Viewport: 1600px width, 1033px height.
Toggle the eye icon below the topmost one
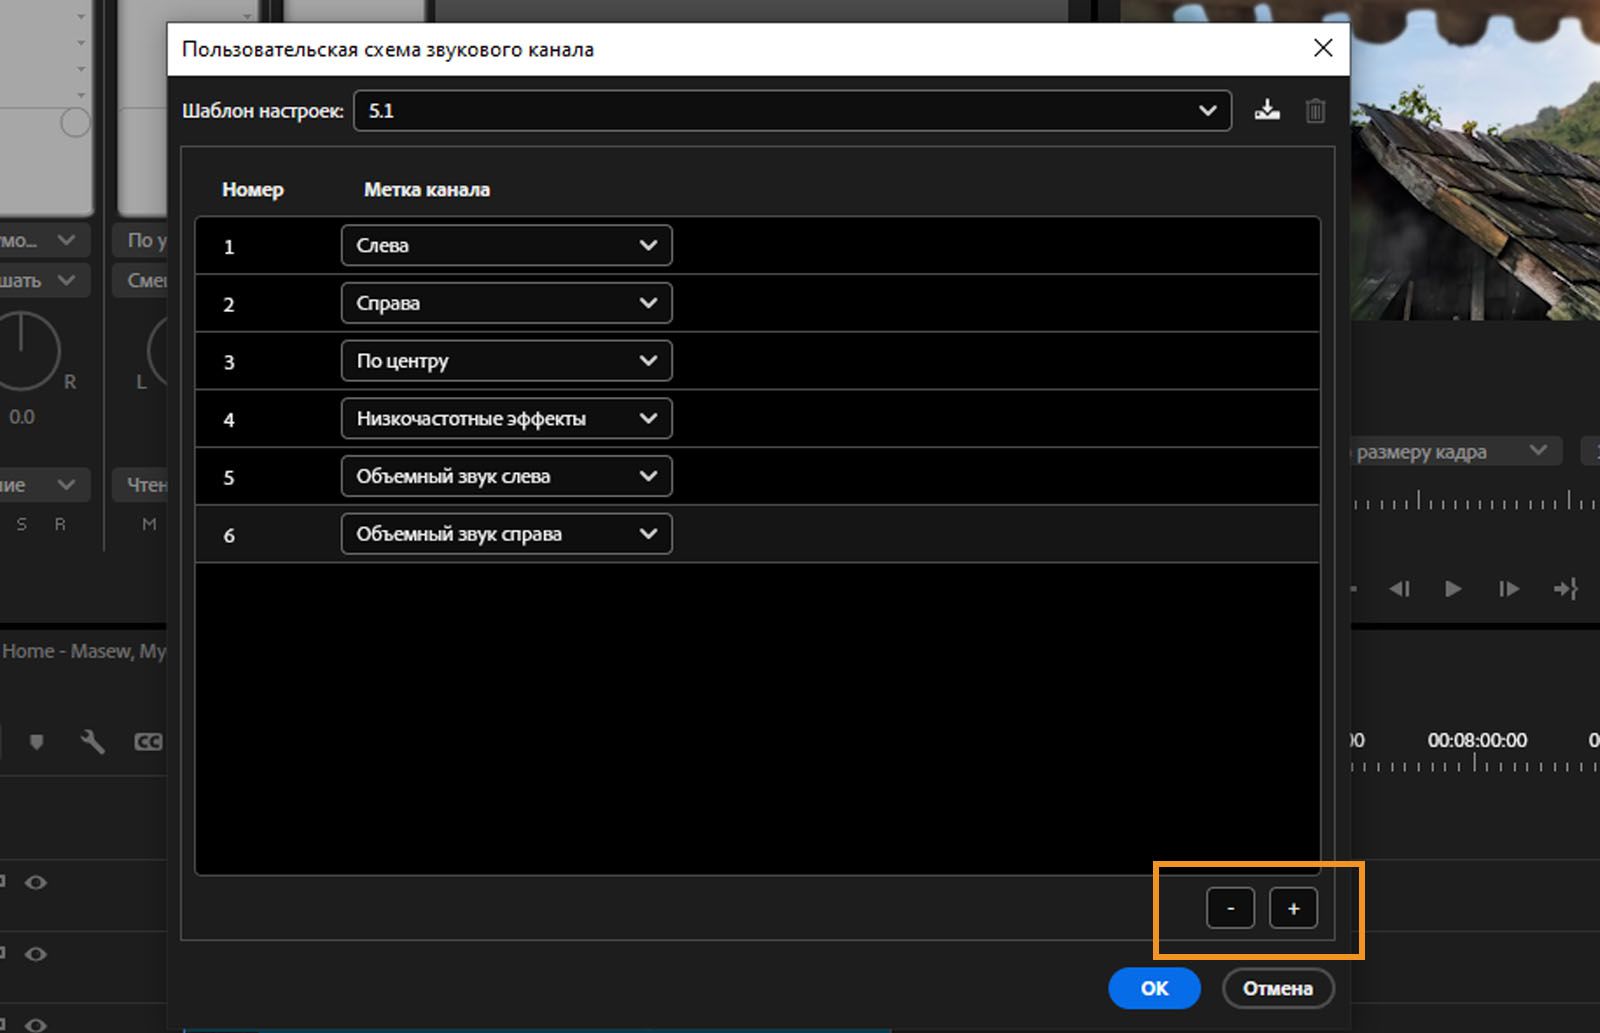[x=35, y=954]
